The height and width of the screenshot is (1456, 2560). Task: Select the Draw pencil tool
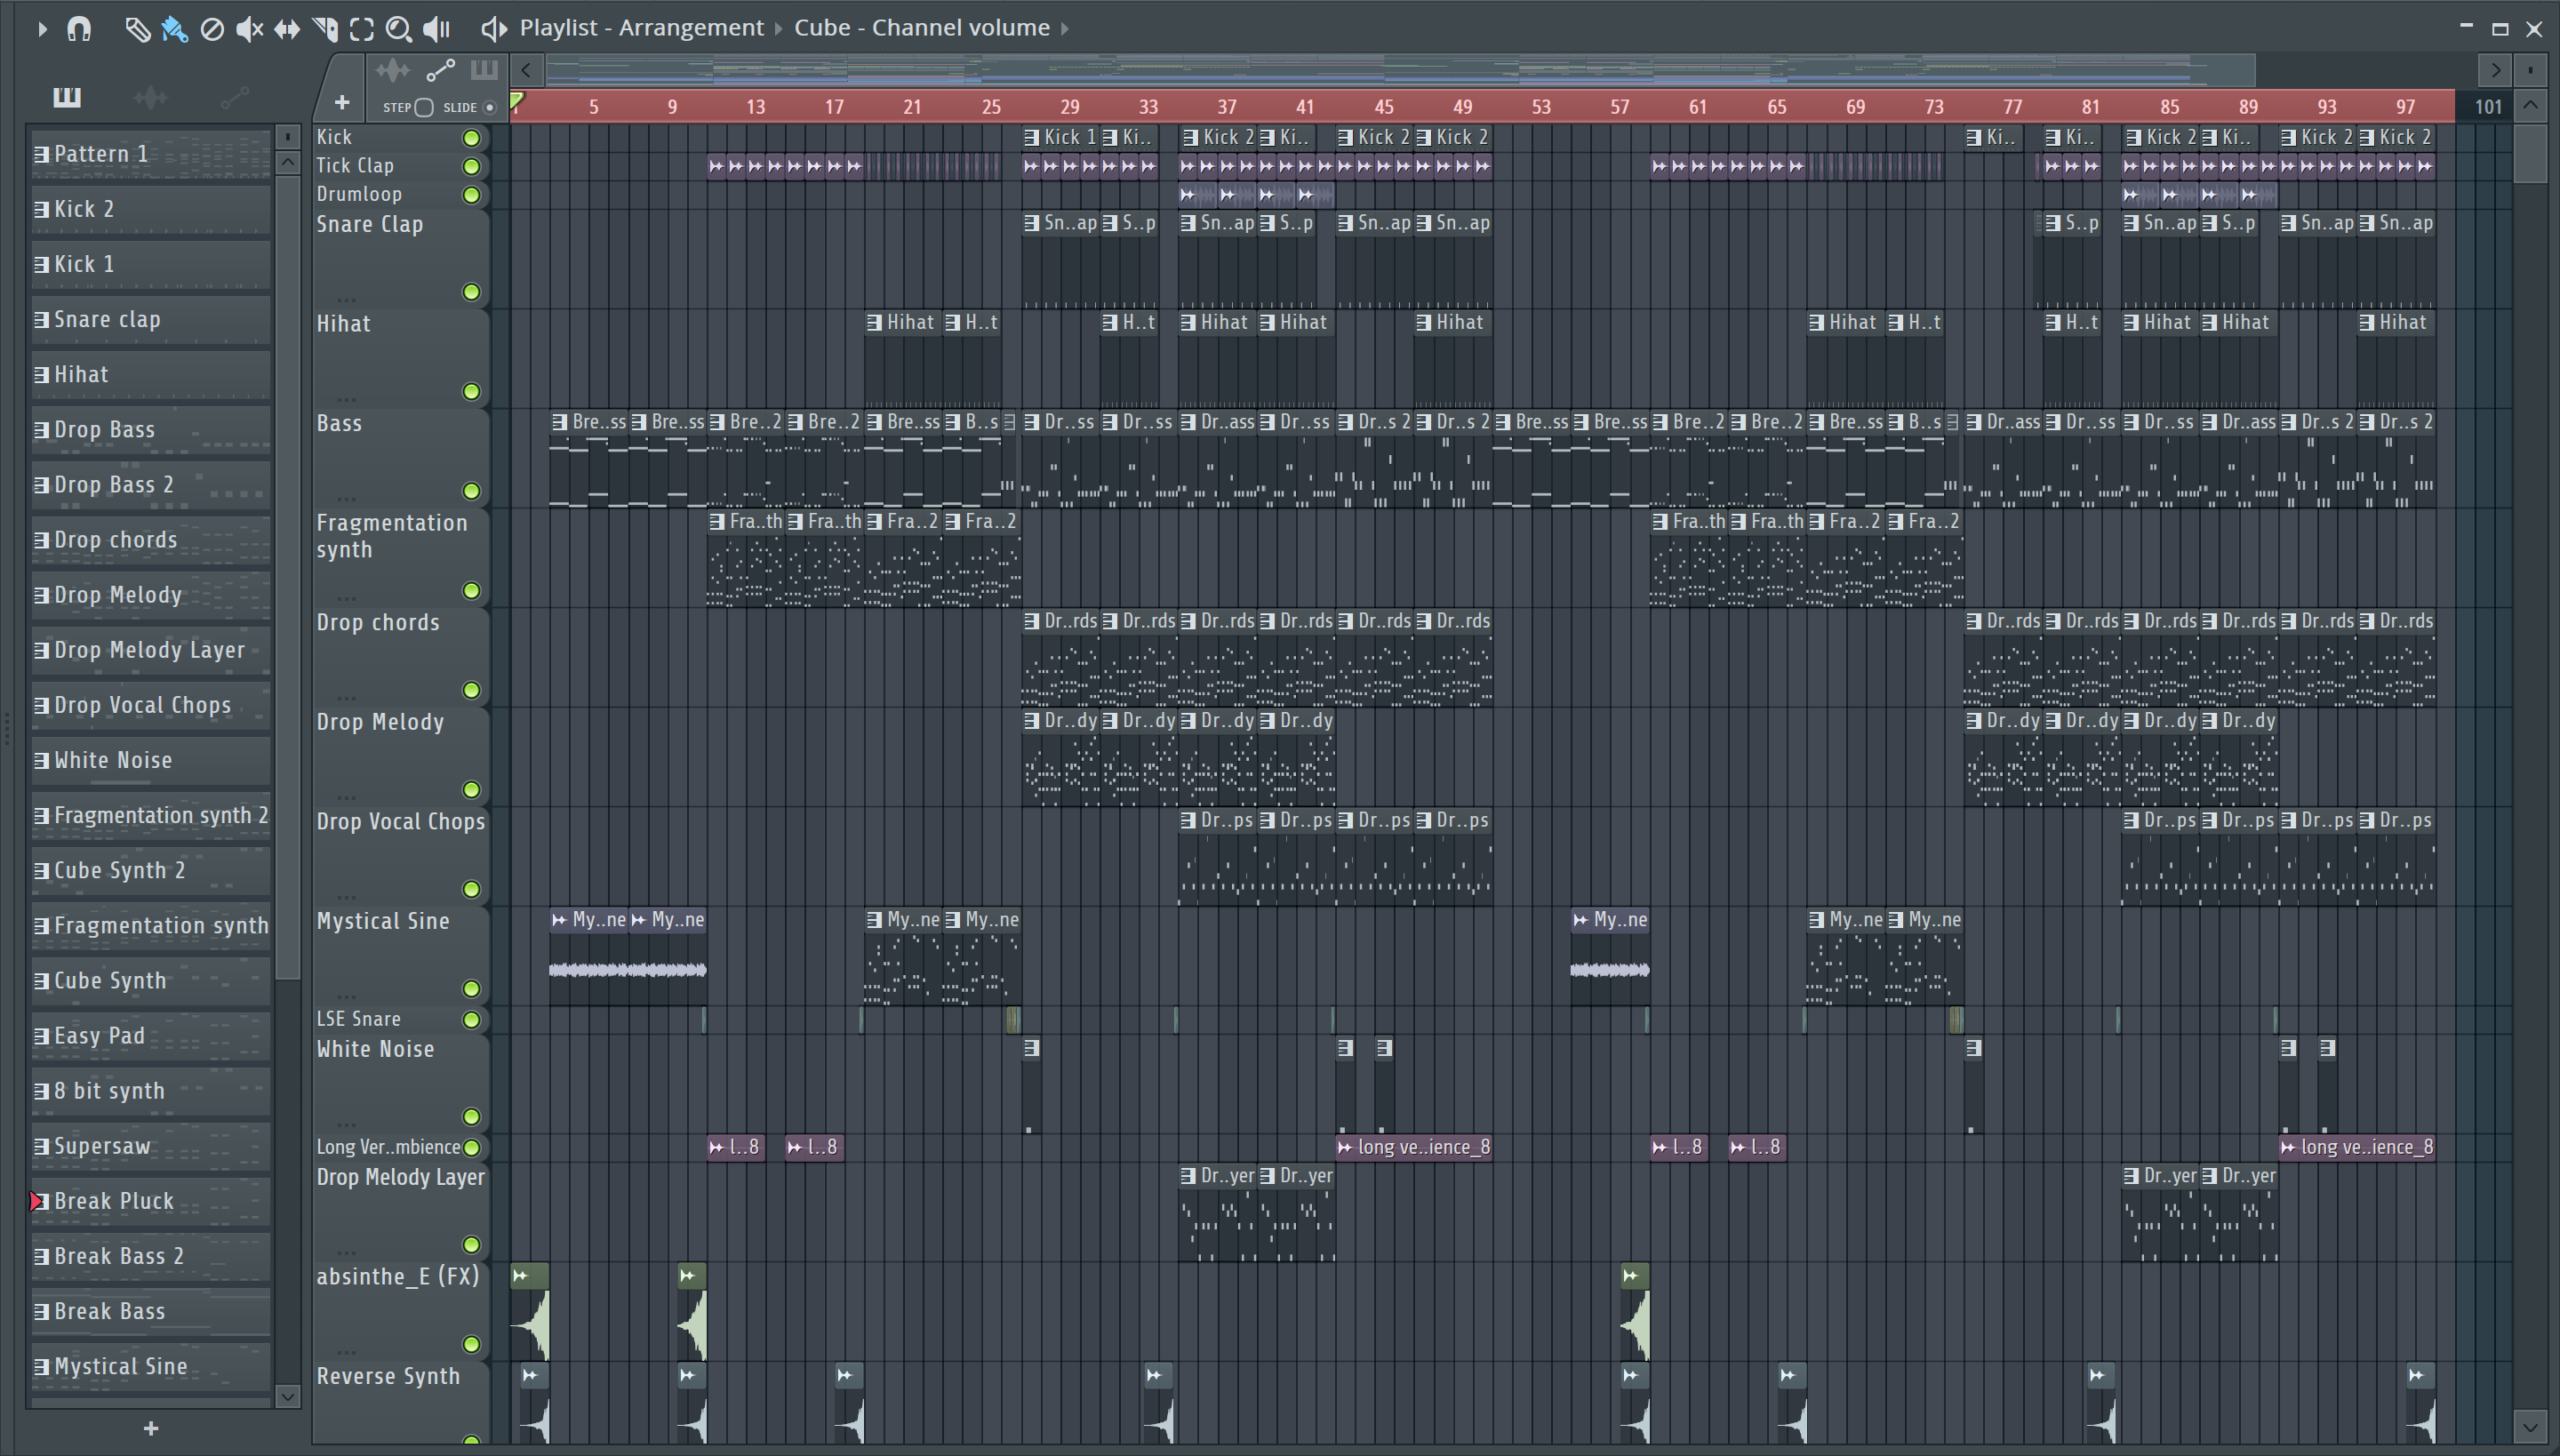(137, 29)
